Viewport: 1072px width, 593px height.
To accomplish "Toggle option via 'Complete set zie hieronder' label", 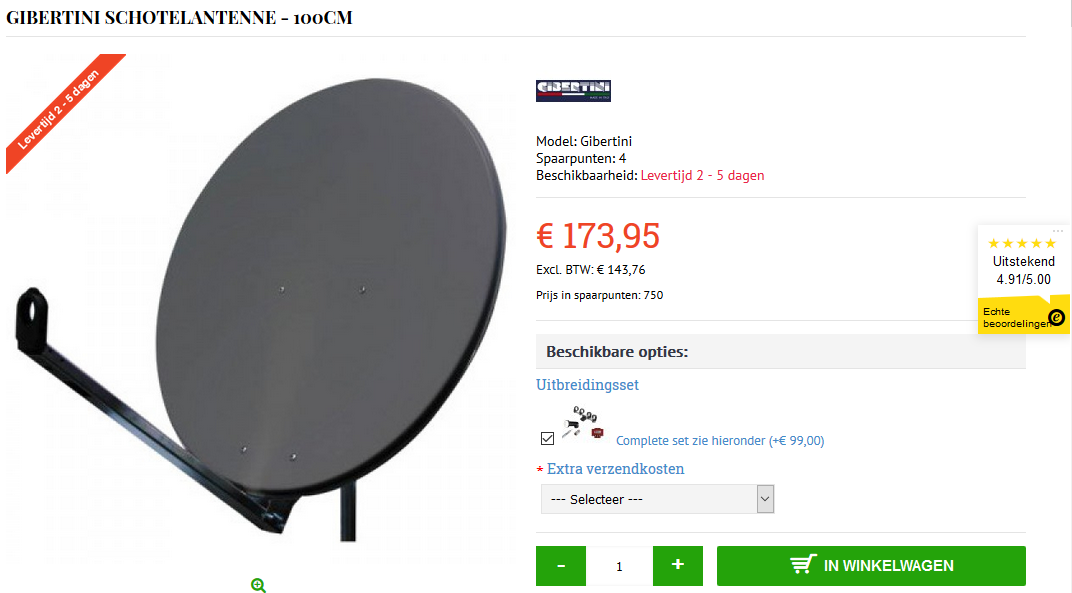I will pyautogui.click(x=720, y=440).
